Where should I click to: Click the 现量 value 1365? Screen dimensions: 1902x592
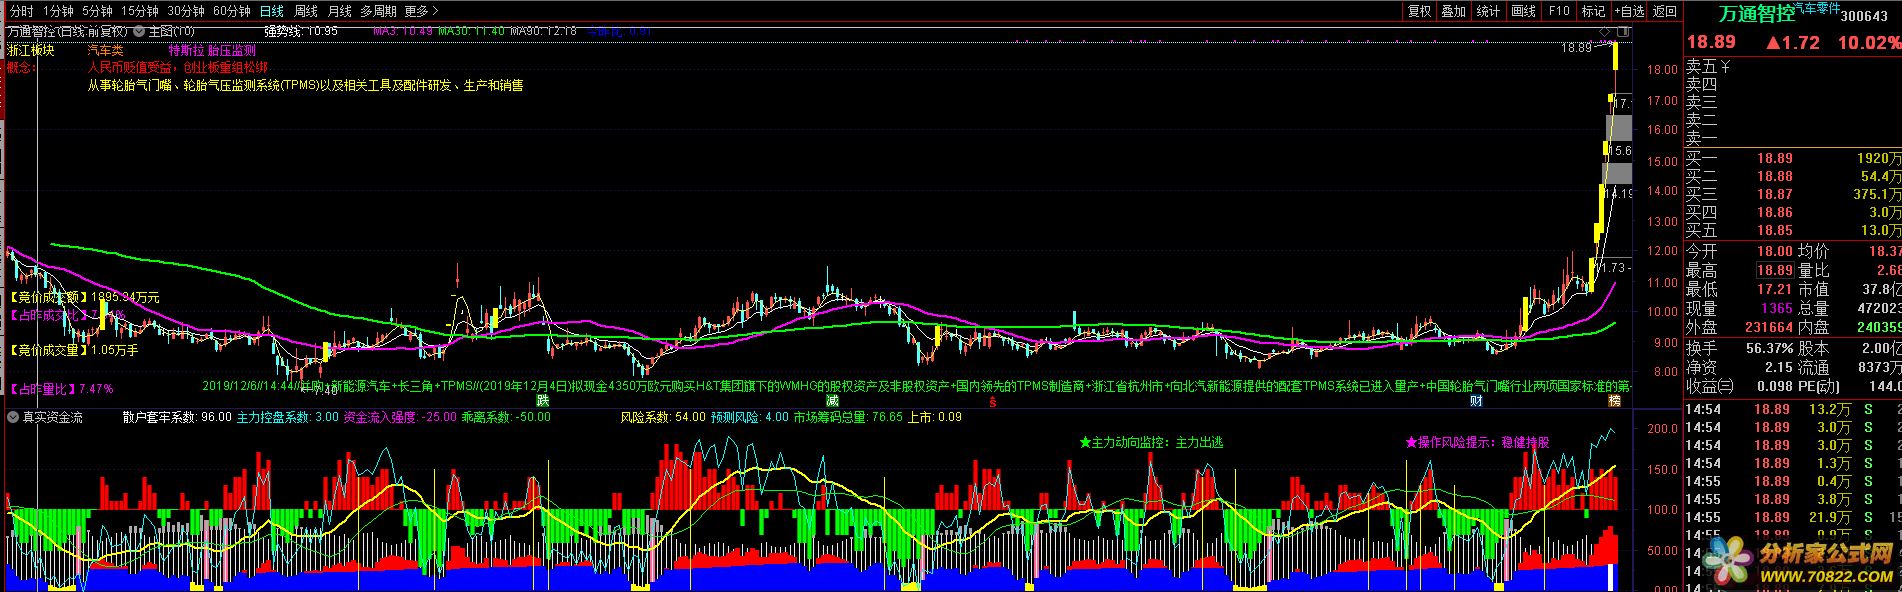point(1777,309)
